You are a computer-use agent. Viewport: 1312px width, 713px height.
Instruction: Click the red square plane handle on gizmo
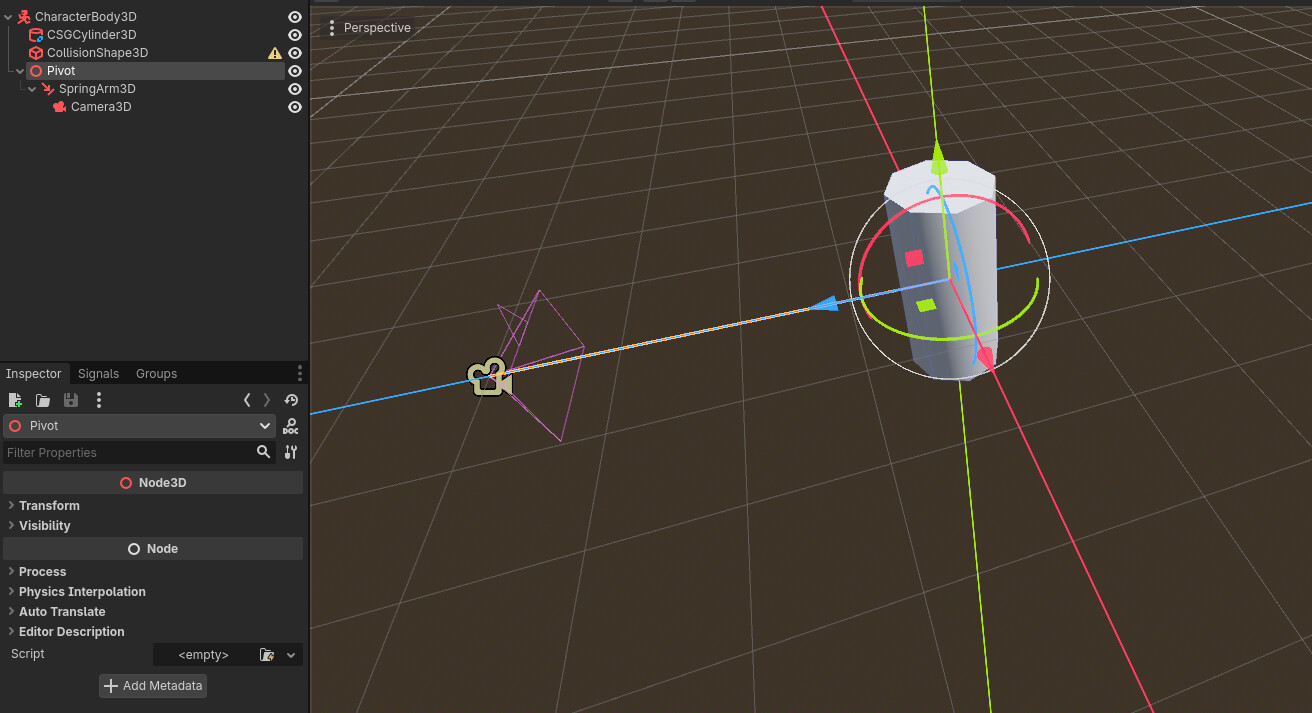tap(914, 258)
